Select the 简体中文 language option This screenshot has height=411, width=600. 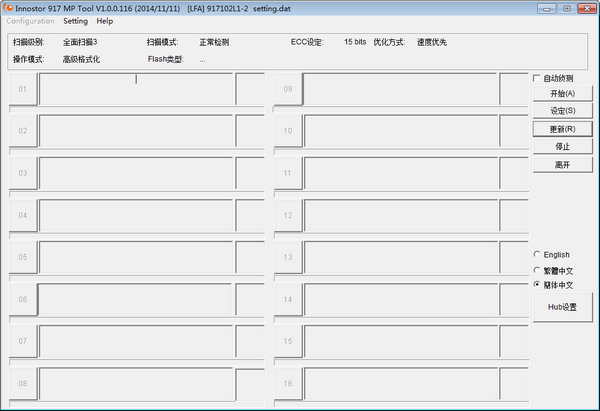[537, 285]
